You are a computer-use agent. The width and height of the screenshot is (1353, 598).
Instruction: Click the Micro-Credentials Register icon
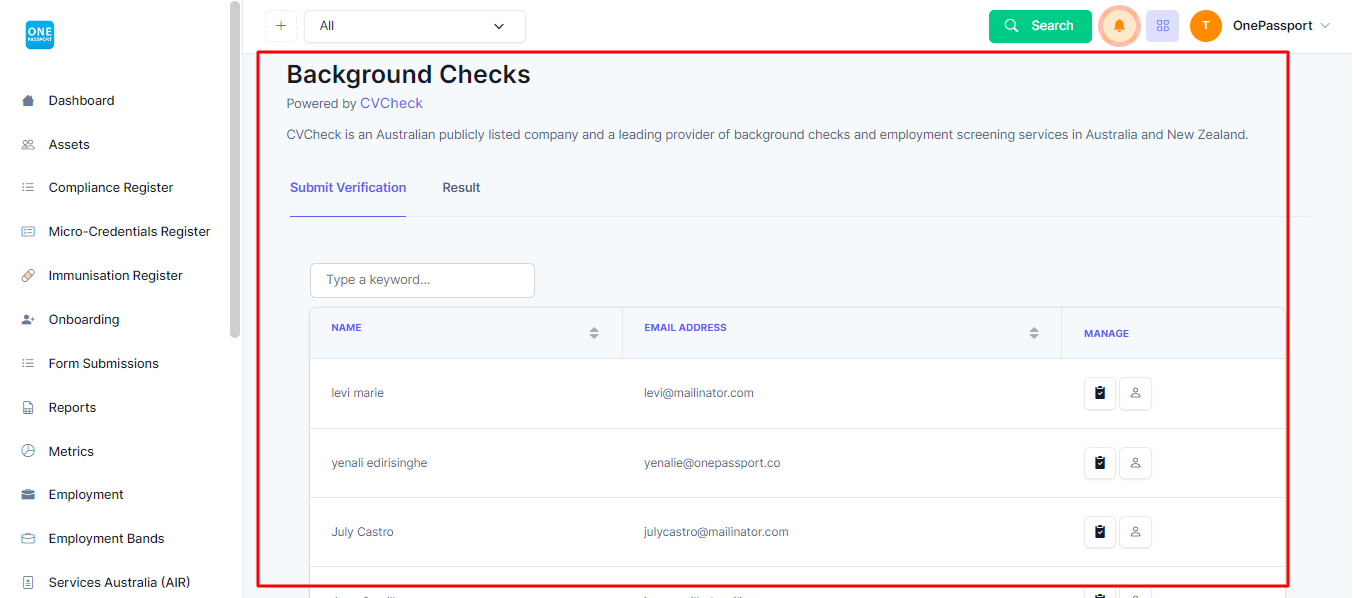coord(28,232)
